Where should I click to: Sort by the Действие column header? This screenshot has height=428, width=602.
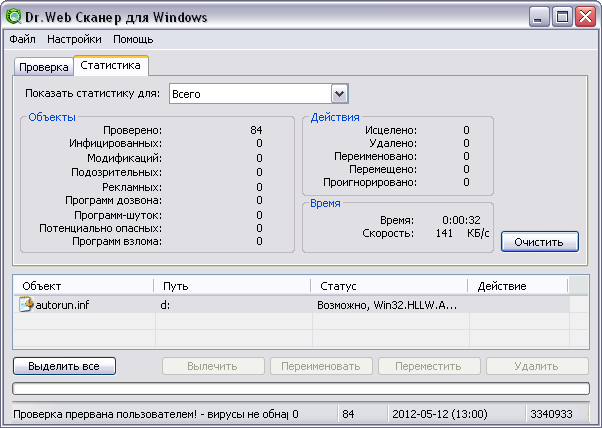518,286
